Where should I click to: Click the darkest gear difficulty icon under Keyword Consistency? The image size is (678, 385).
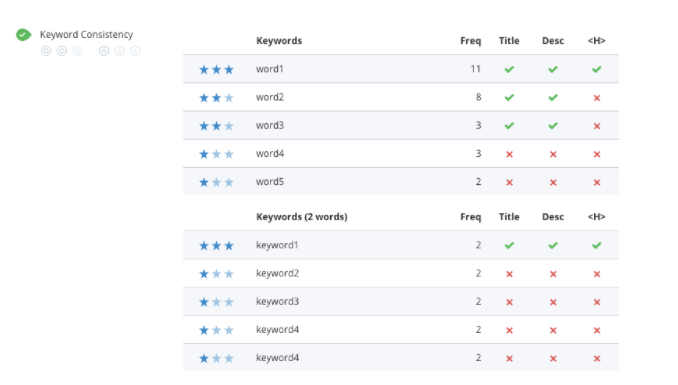(x=104, y=51)
